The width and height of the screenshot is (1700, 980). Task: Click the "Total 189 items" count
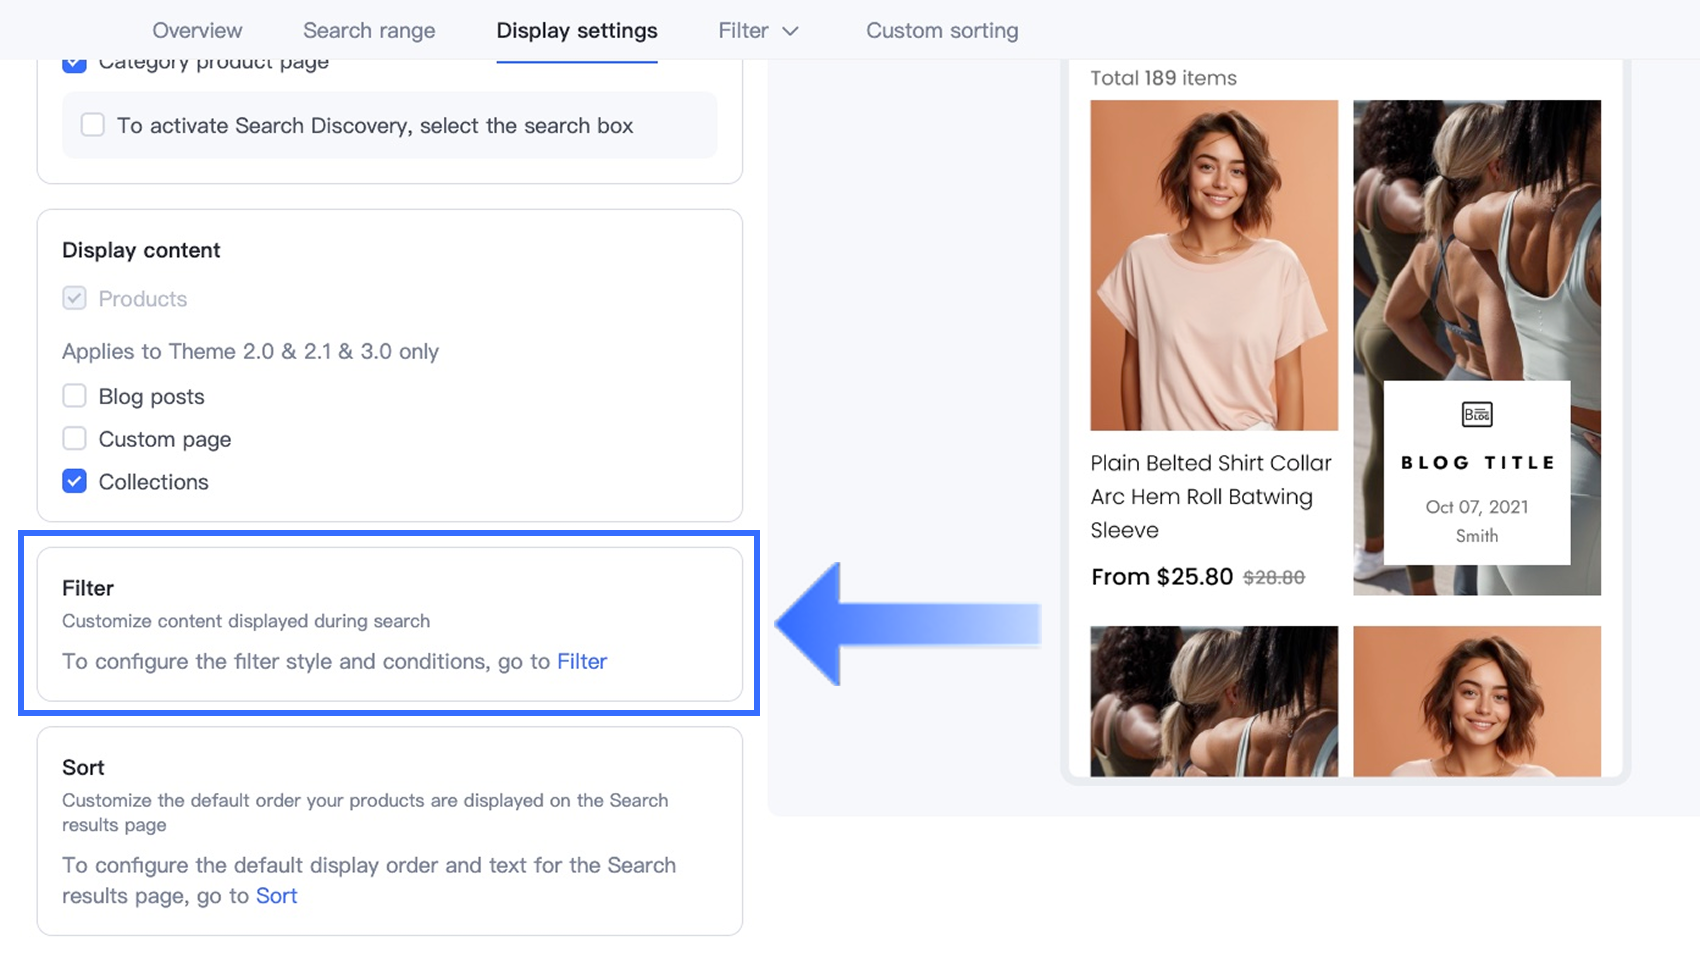coord(1163,78)
